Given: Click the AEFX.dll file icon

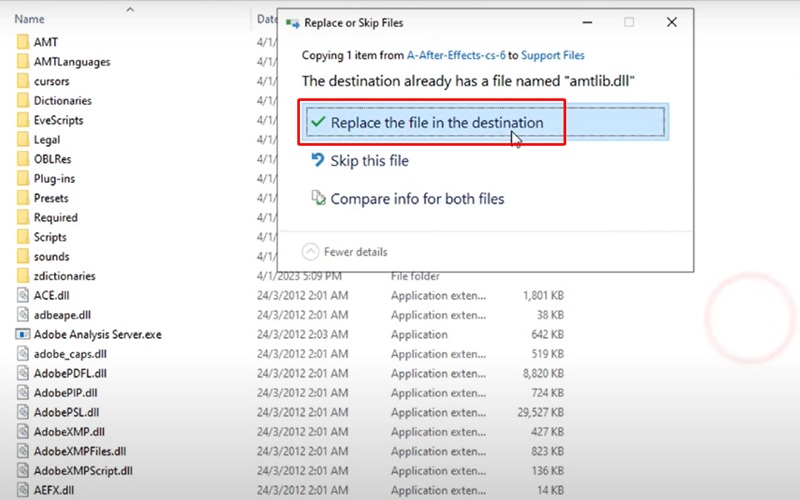Looking at the screenshot, I should (23, 490).
